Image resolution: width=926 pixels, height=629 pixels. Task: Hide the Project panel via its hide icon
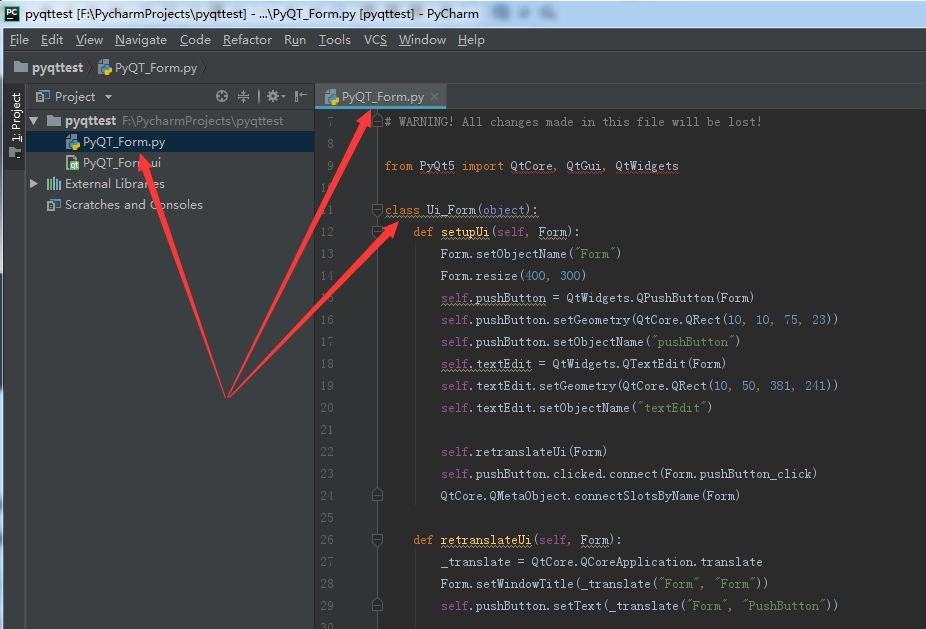point(299,97)
